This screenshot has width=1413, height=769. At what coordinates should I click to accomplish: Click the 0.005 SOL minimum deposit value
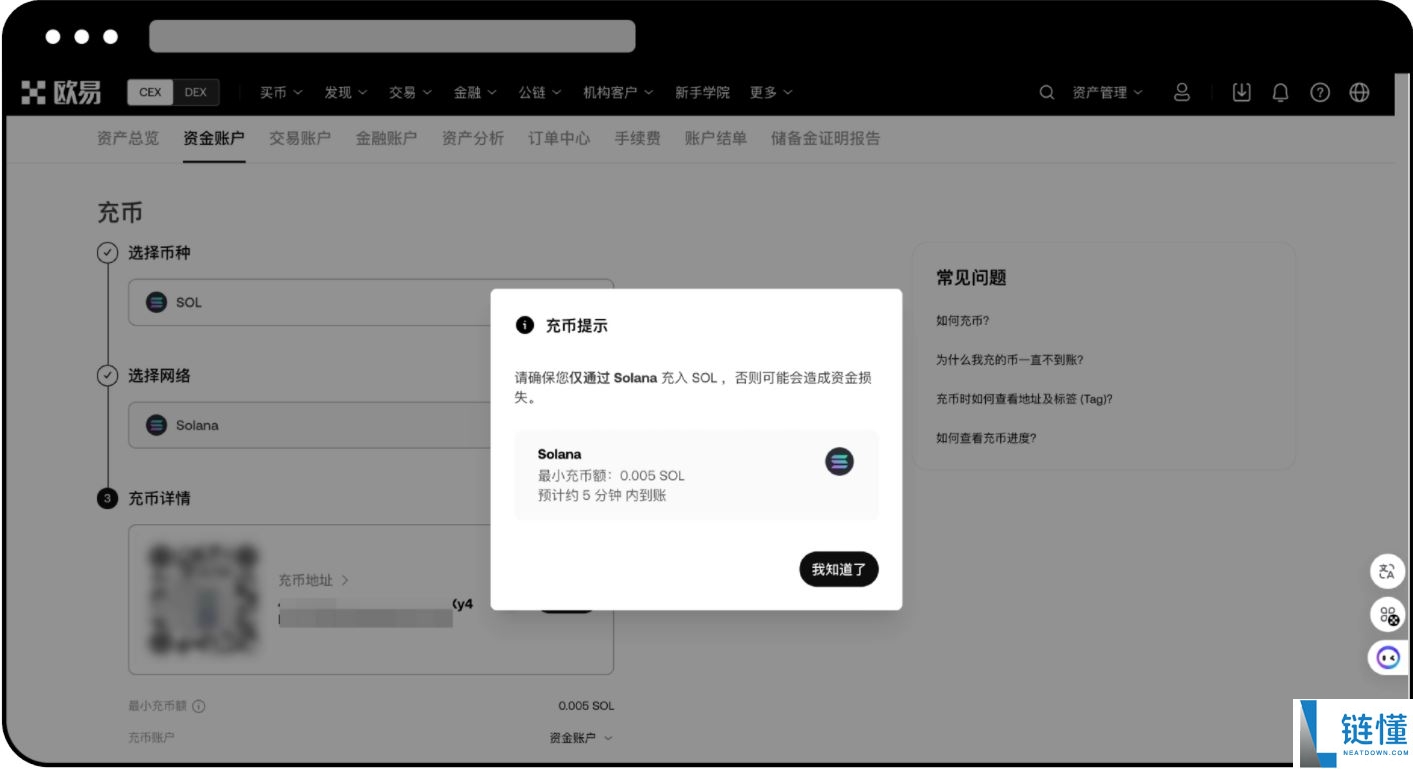coord(586,706)
